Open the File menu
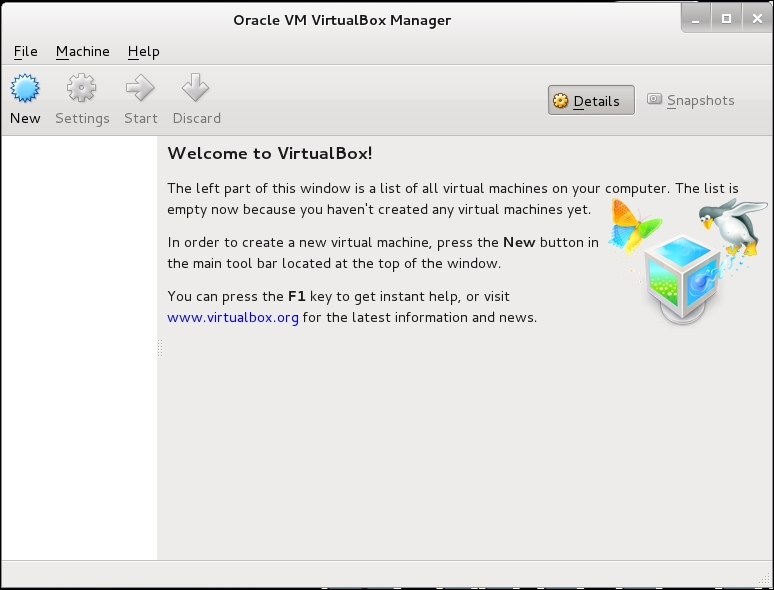 pyautogui.click(x=26, y=51)
